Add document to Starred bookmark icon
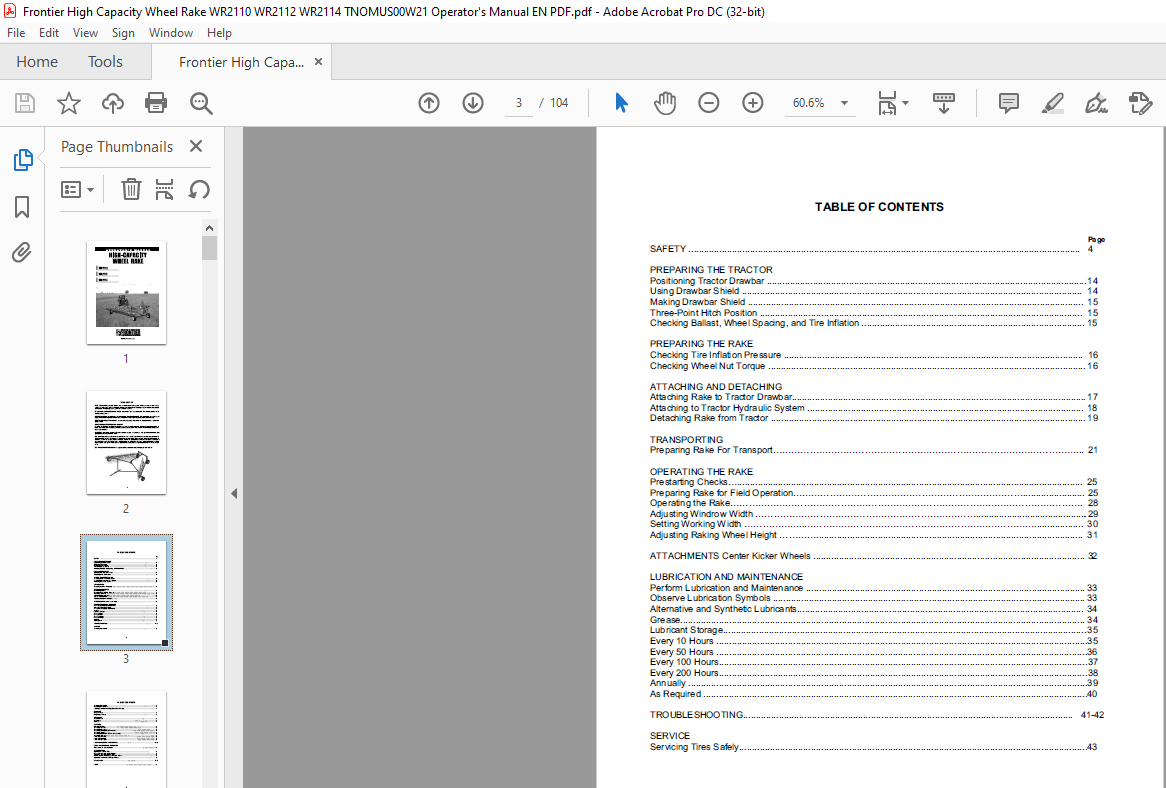 (68, 103)
